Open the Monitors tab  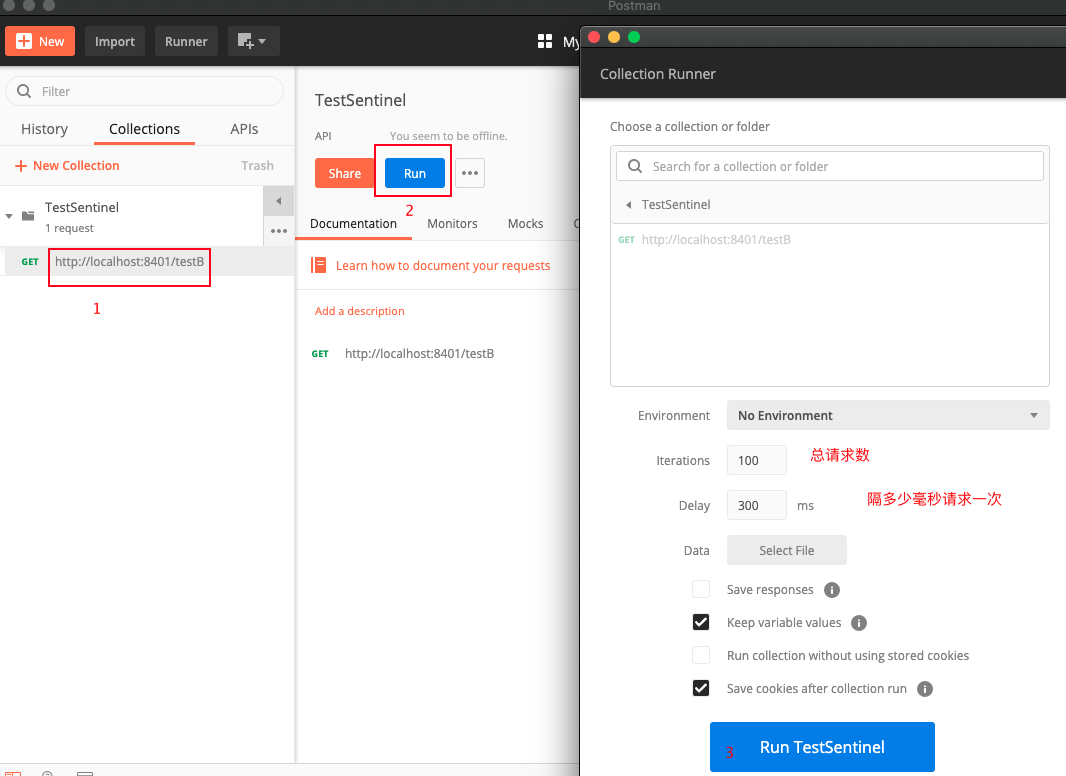click(x=452, y=224)
